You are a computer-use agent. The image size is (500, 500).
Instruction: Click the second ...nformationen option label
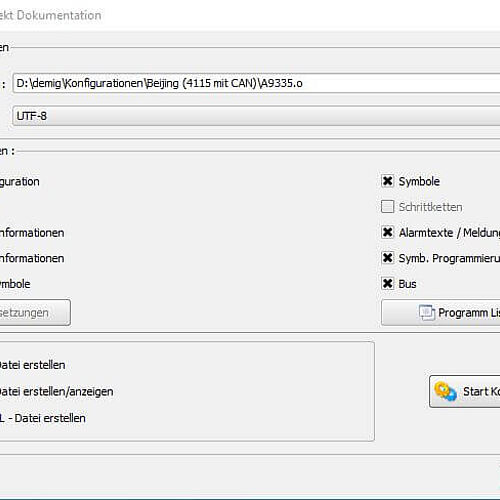pyautogui.click(x=32, y=258)
